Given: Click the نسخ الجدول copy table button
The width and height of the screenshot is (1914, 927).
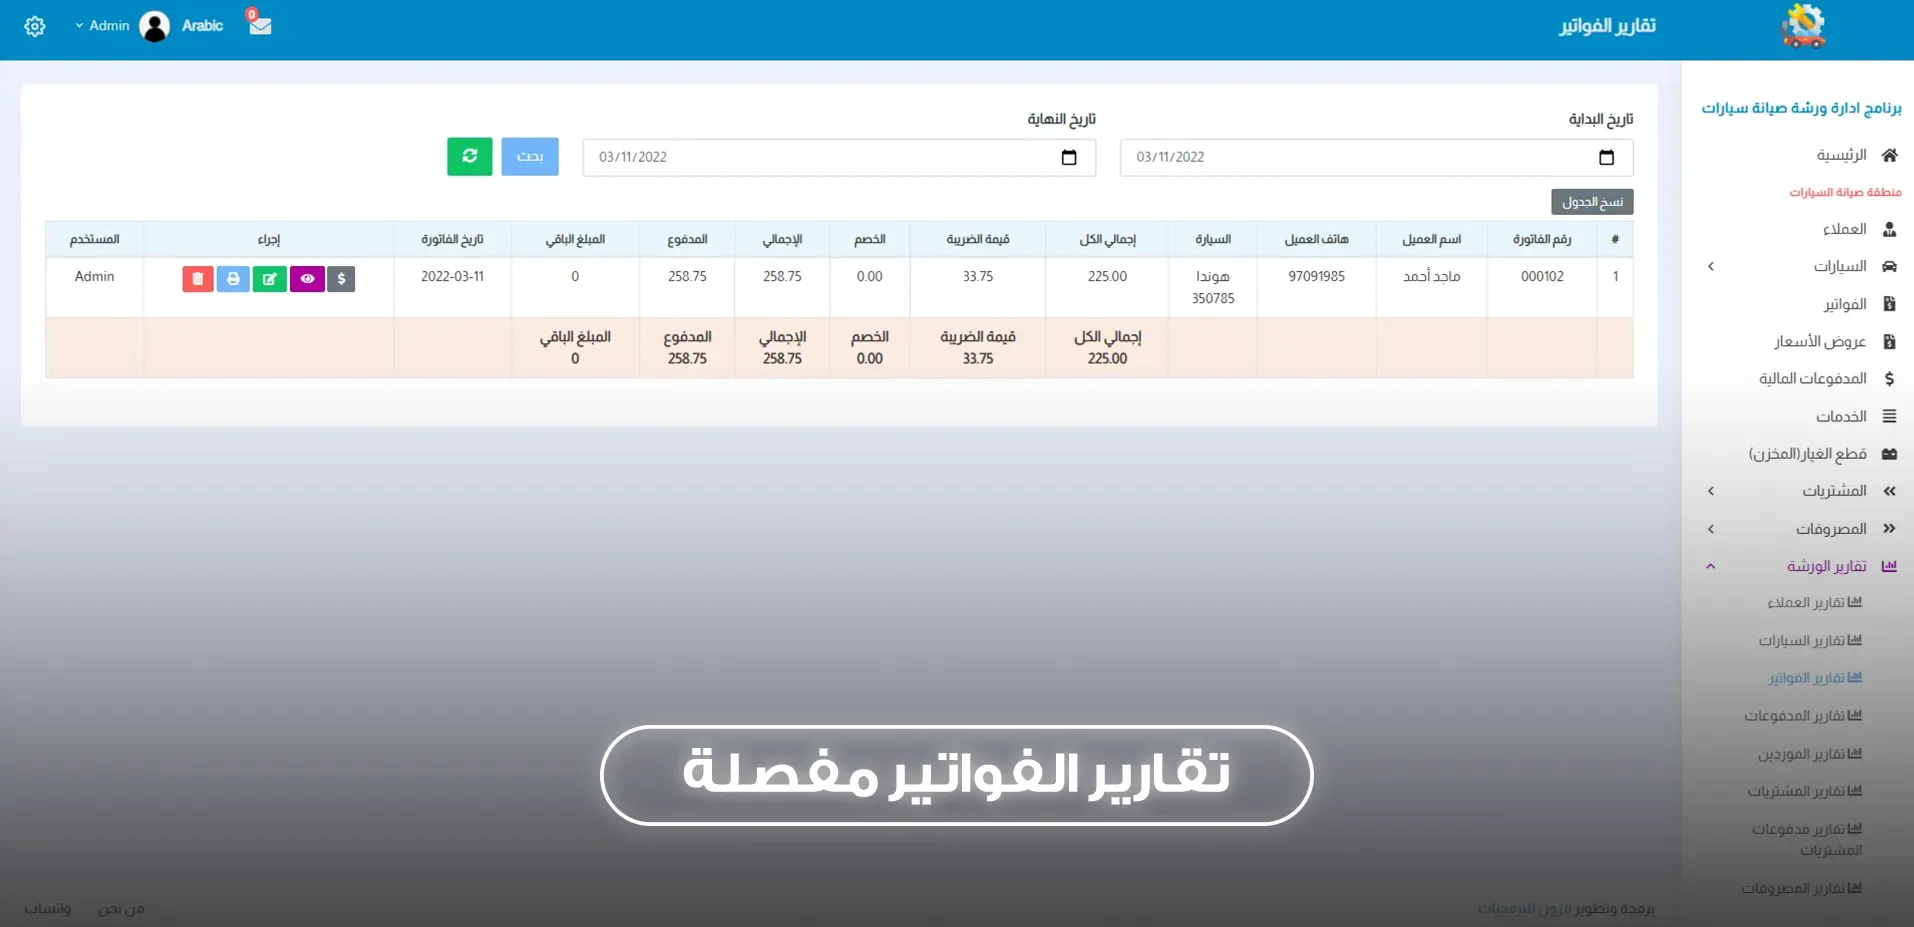Looking at the screenshot, I should coord(1592,202).
